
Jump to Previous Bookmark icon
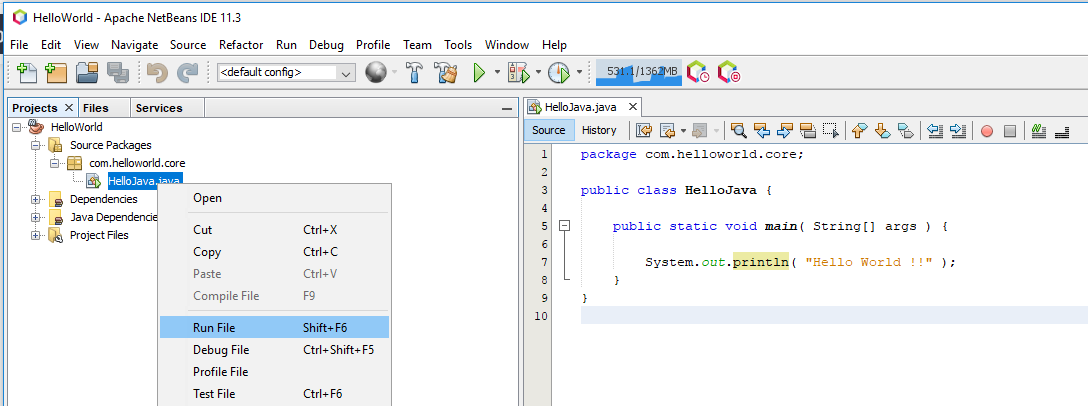(859, 130)
